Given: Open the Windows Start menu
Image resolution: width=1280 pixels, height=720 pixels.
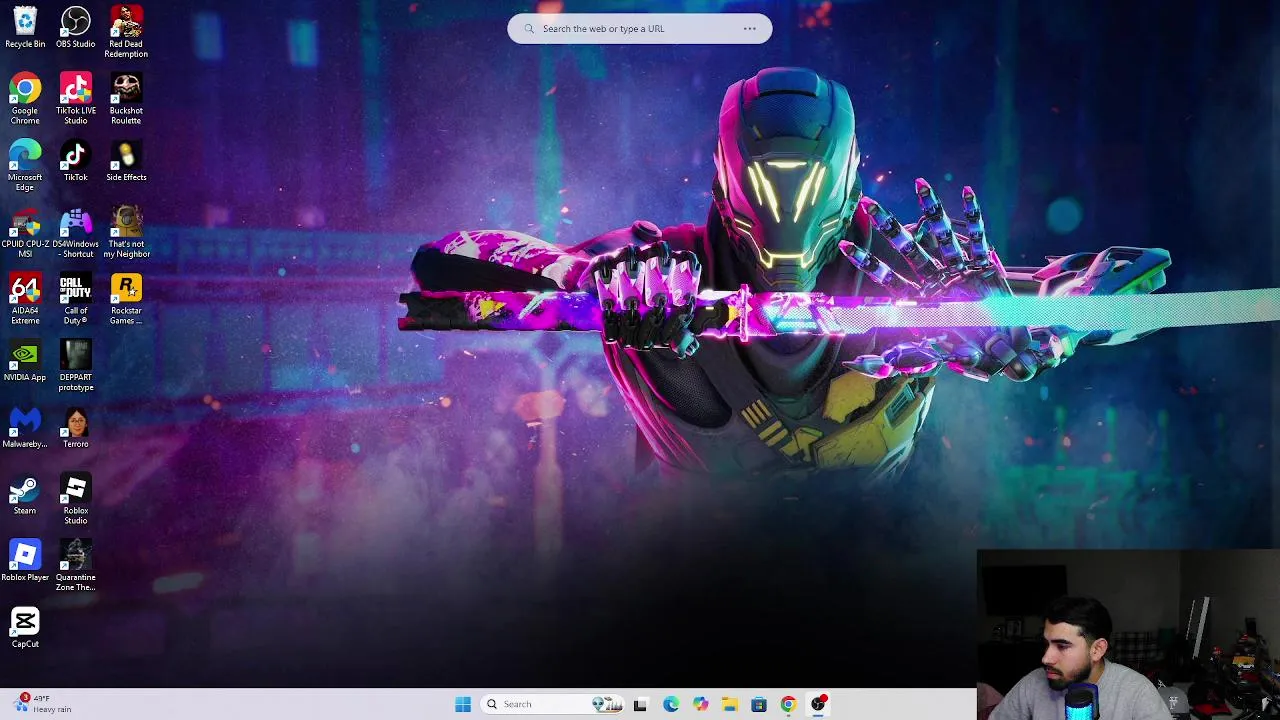Looking at the screenshot, I should (463, 704).
